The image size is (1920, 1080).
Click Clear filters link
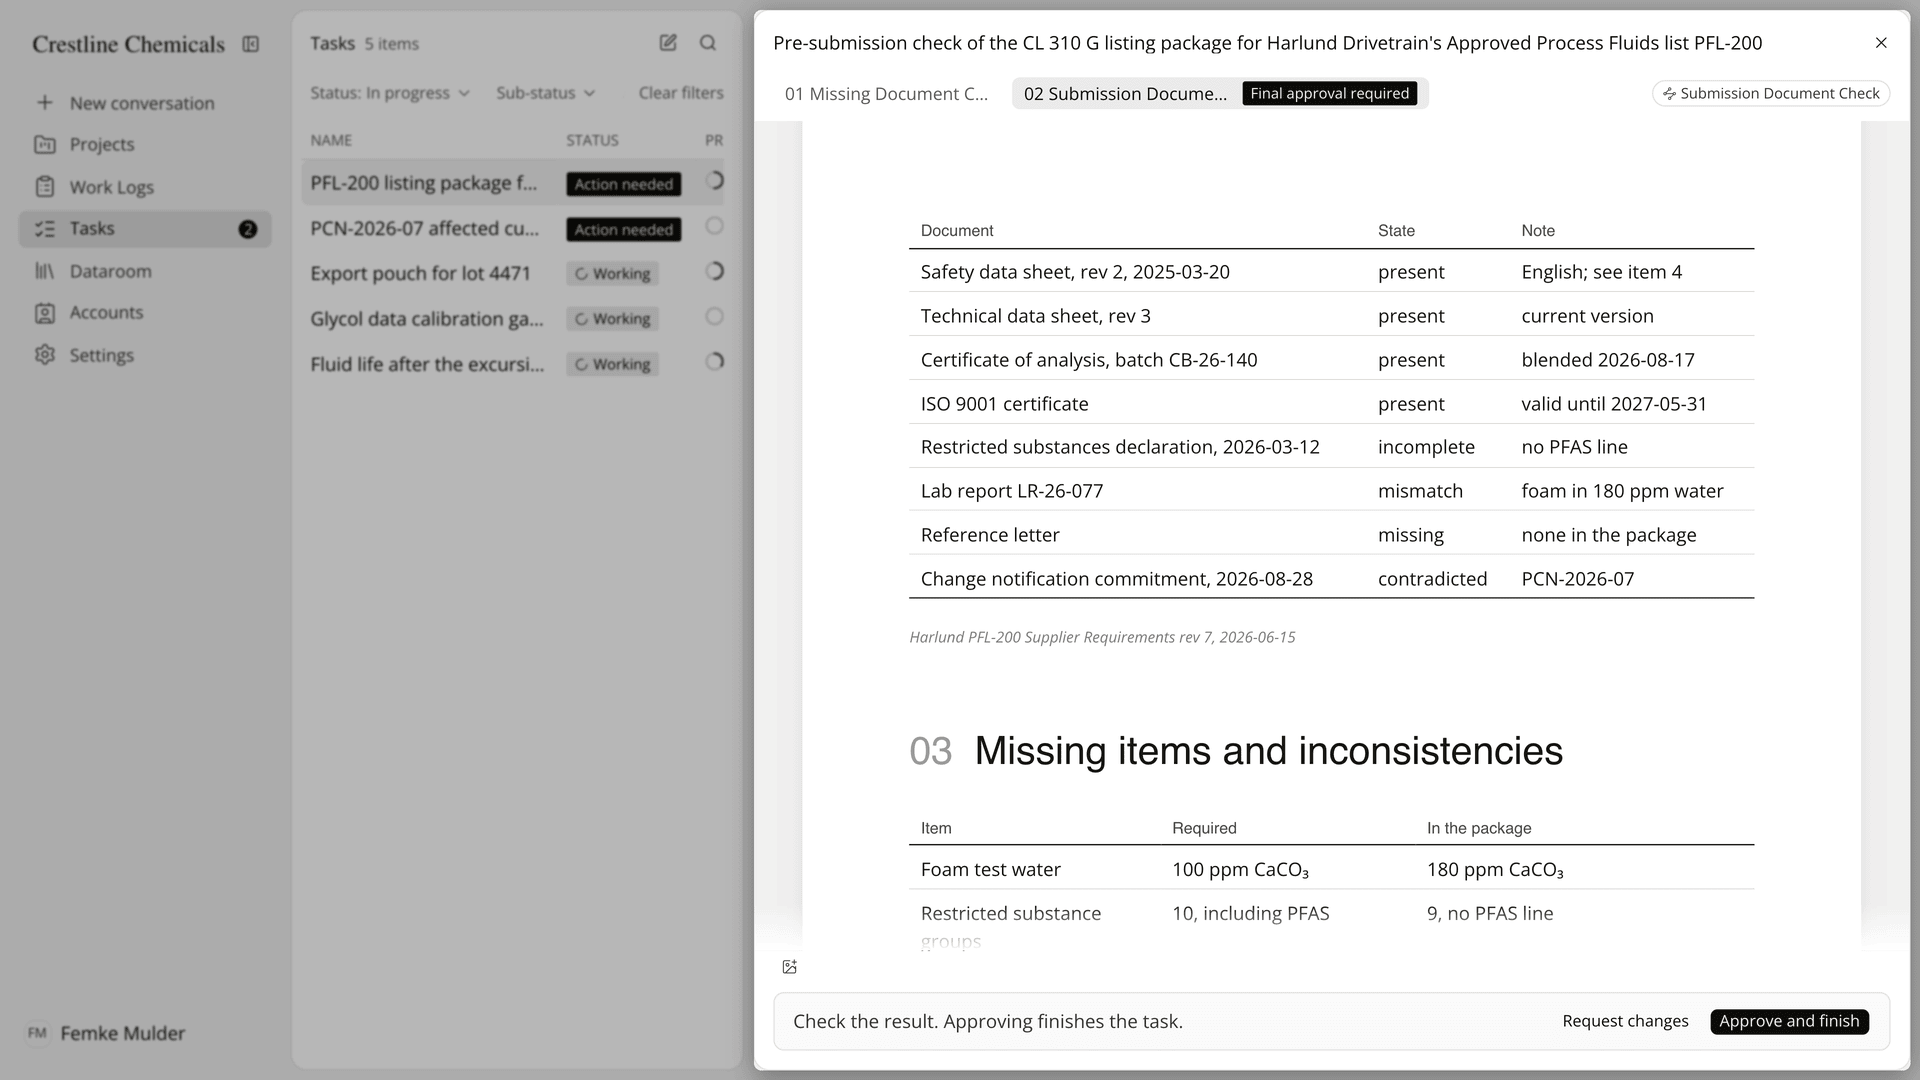681,93
